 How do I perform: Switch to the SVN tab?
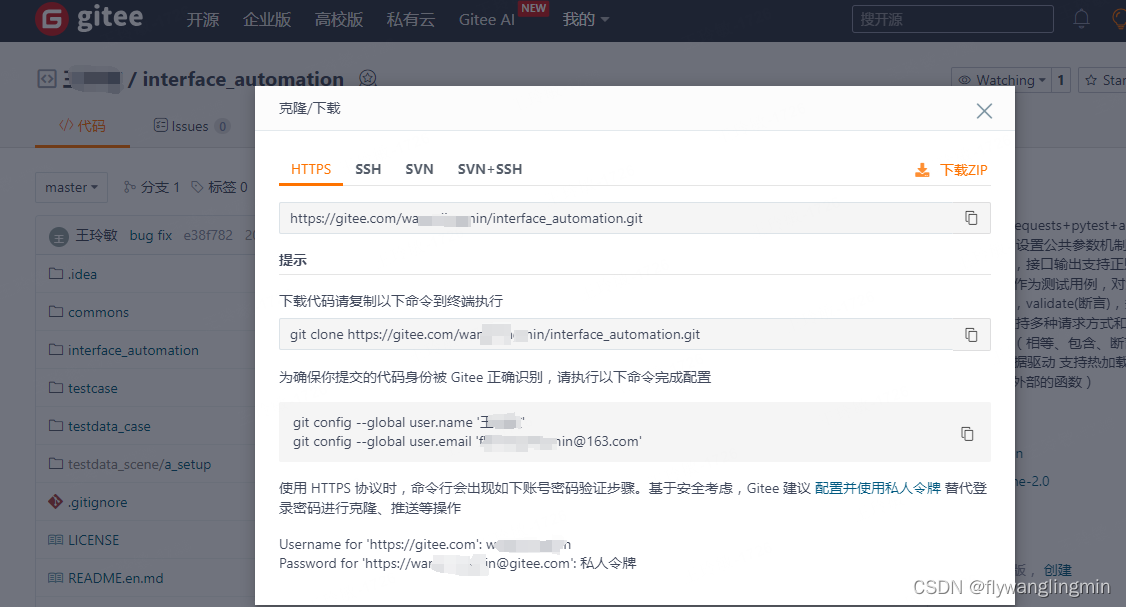tap(419, 170)
